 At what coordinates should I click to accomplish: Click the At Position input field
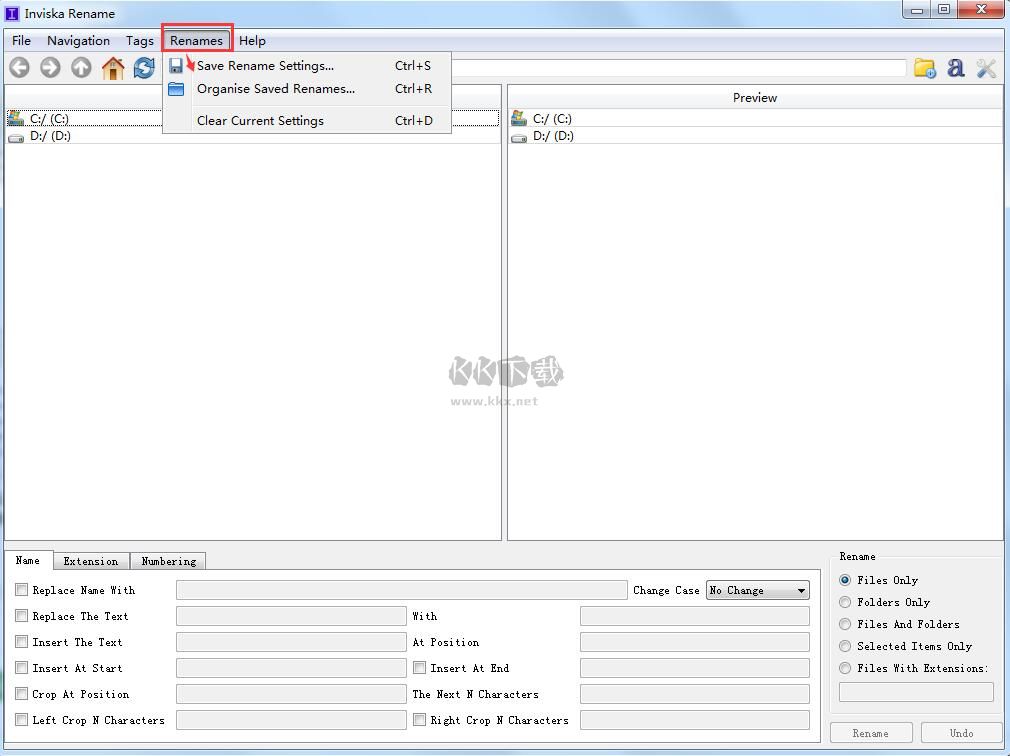[694, 642]
